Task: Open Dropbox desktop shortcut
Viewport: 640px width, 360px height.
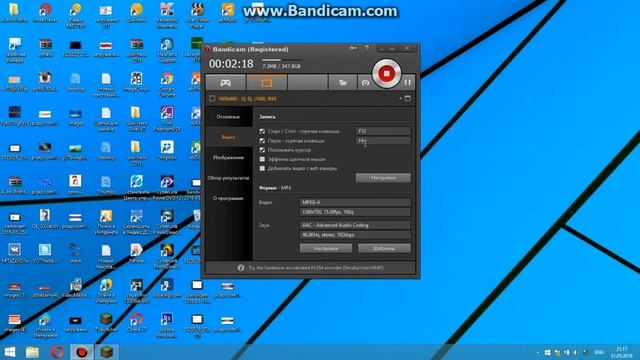Action: 167,150
